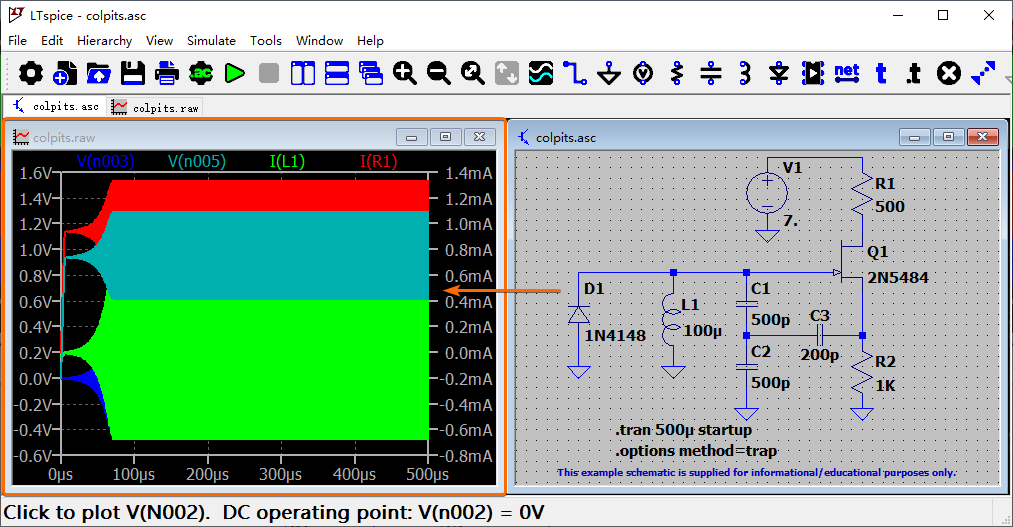Click resistor R2 1K symbol
This screenshot has height=527, width=1013.
click(x=862, y=374)
